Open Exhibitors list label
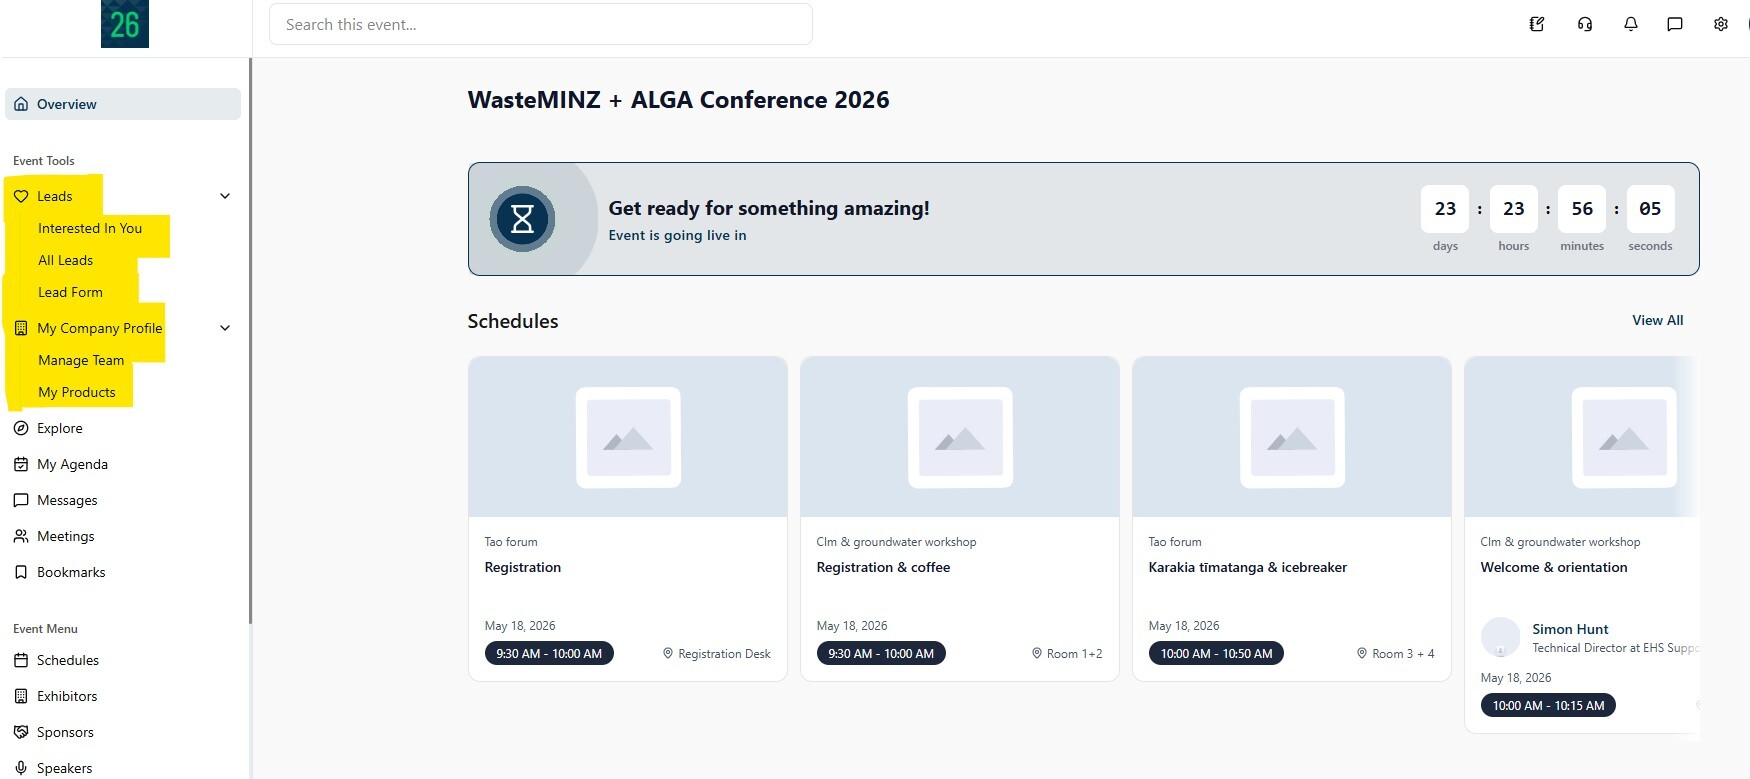This screenshot has height=779, width=1750. coord(67,696)
